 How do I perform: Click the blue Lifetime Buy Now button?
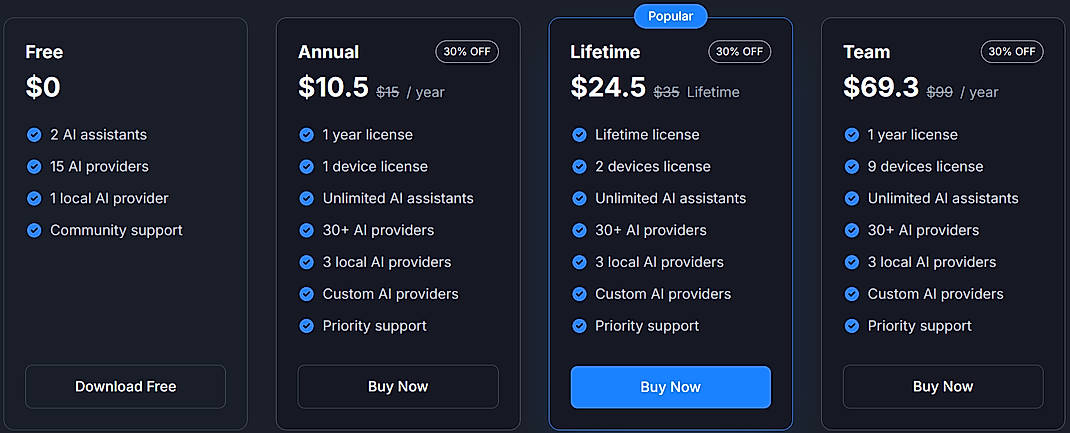click(x=671, y=387)
